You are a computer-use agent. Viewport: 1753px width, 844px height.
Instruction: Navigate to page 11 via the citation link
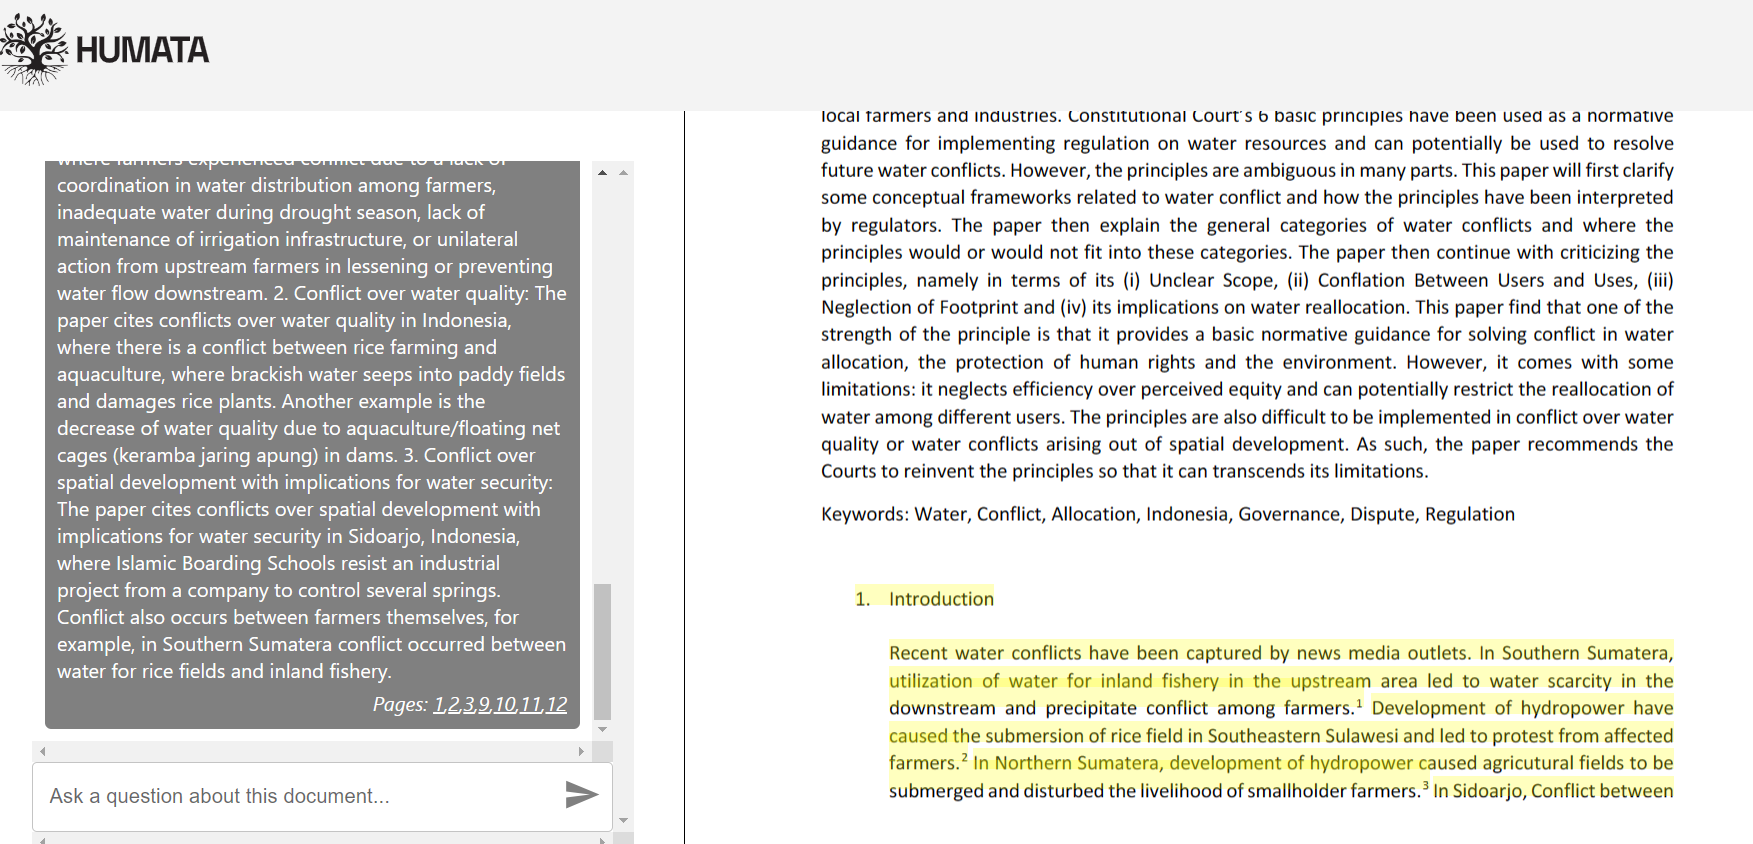coord(530,705)
